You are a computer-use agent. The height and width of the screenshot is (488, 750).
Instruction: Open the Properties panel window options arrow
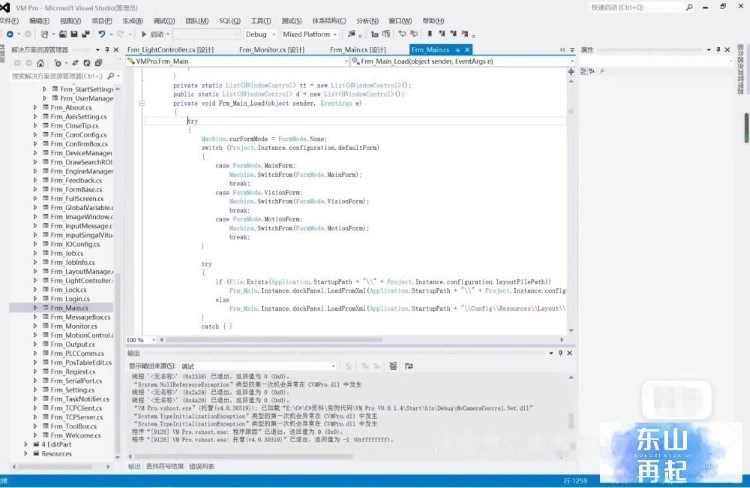(x=708, y=49)
